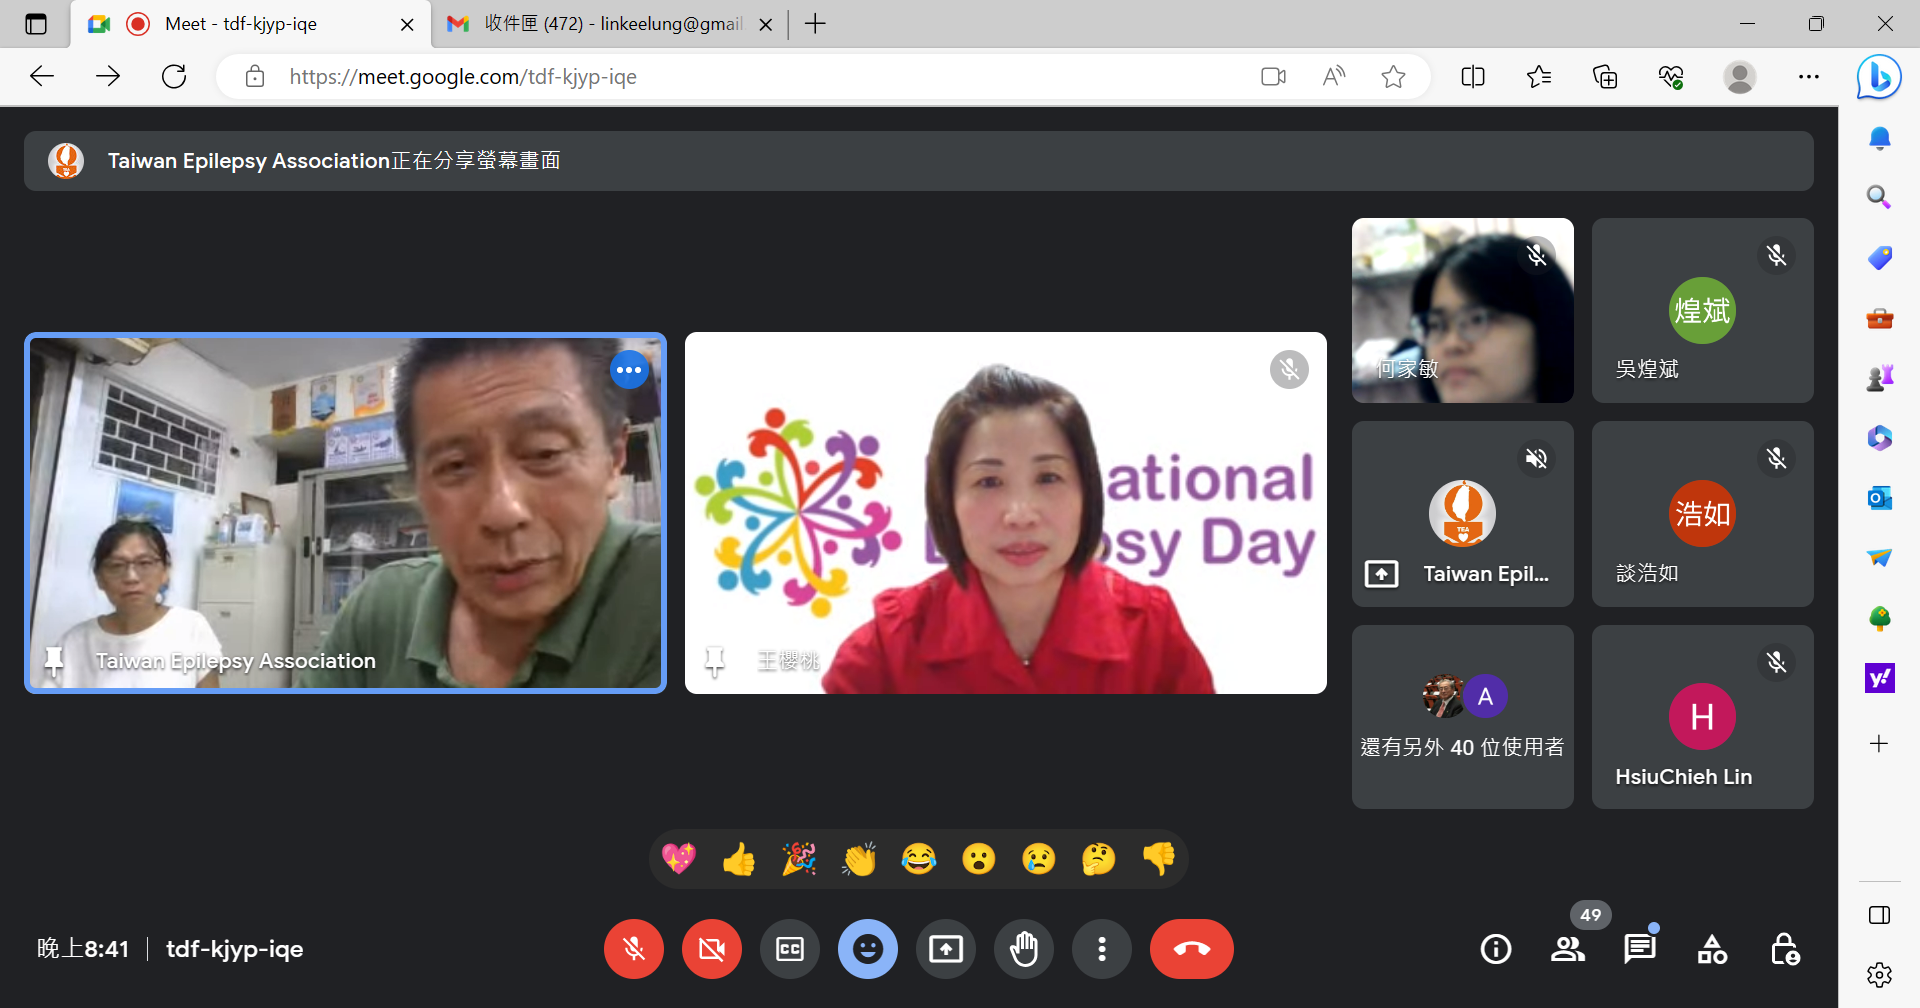The width and height of the screenshot is (1920, 1008).
Task: Open more options three-dot menu in call bar
Action: [1101, 949]
